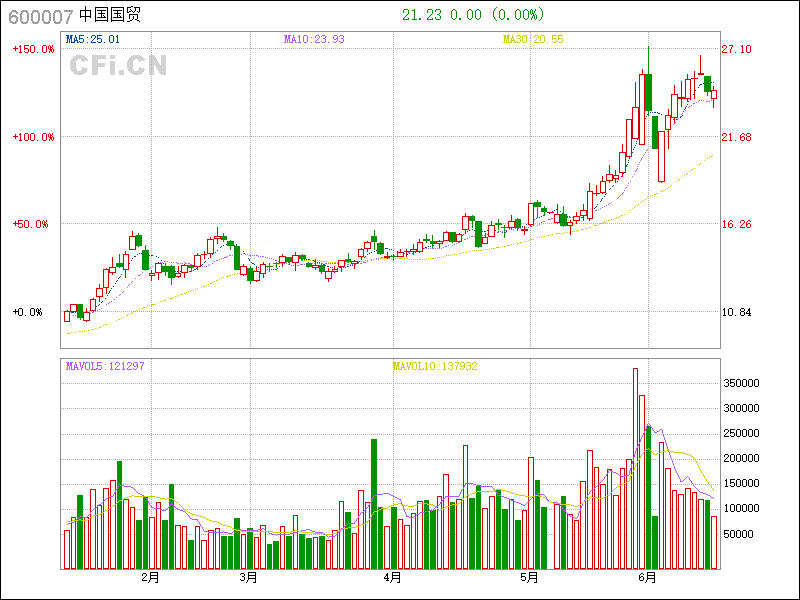The height and width of the screenshot is (600, 800).
Task: Click the stock name 中国国贸
Action: (x=112, y=16)
